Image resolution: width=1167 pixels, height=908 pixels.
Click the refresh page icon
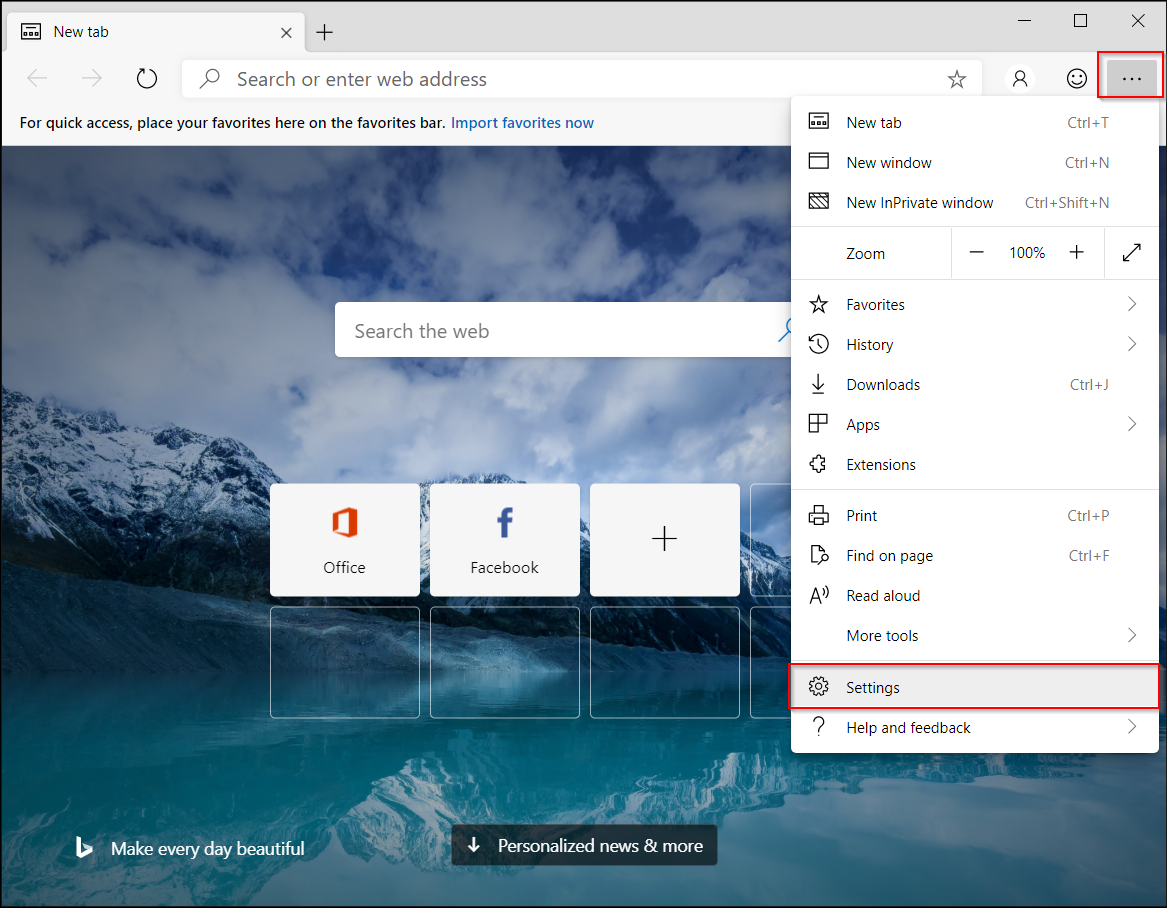(x=147, y=79)
